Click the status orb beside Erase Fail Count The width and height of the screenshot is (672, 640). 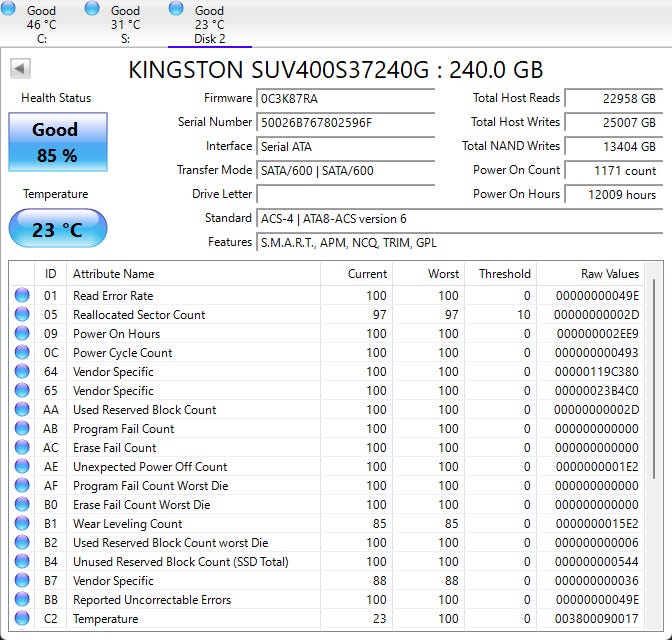click(x=22, y=448)
